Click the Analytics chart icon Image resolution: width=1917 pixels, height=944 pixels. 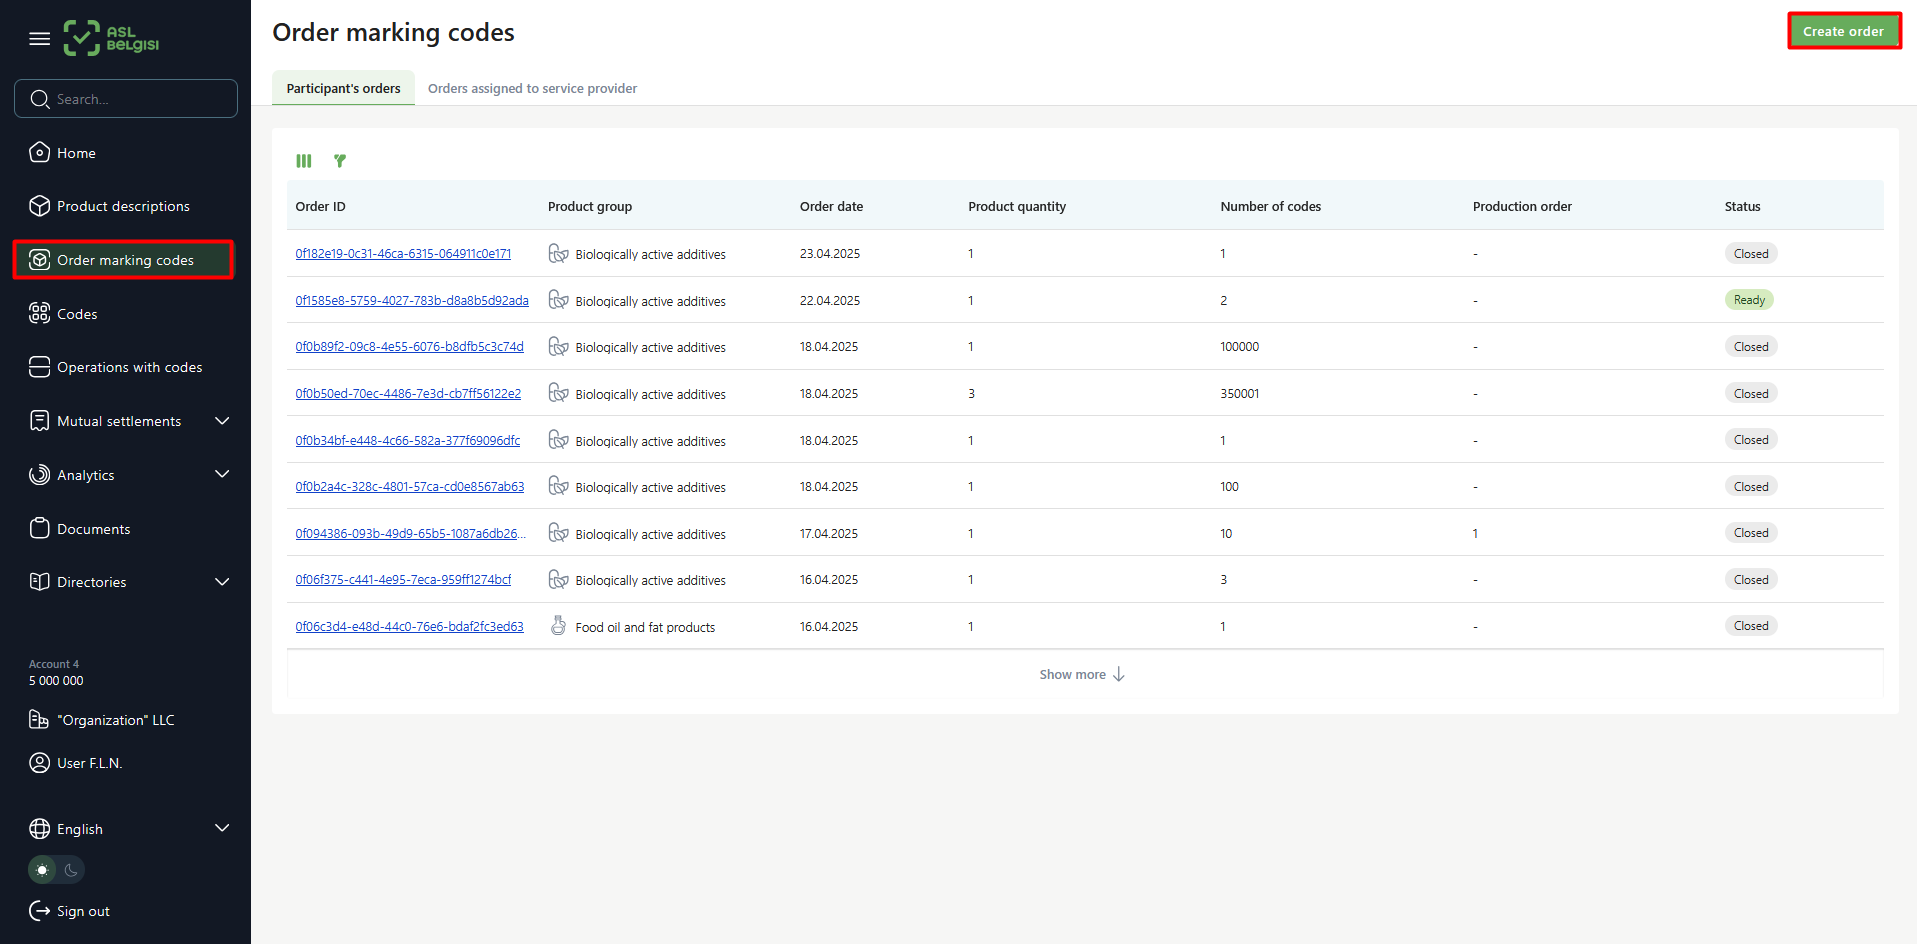click(x=40, y=475)
